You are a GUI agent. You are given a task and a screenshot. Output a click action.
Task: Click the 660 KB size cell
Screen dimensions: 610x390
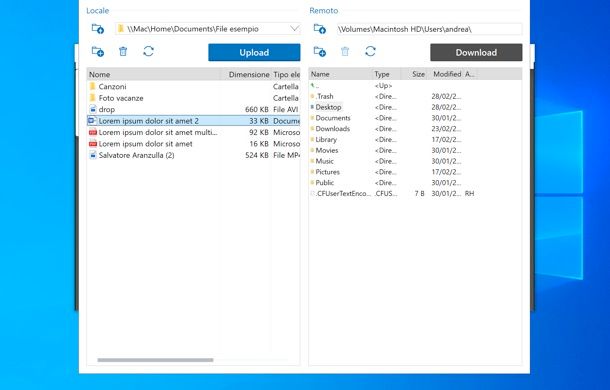257,109
